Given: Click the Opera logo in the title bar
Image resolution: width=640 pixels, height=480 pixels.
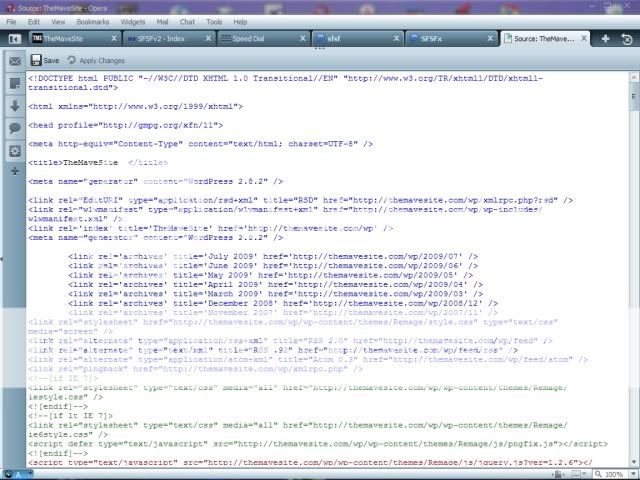Looking at the screenshot, I should click(11, 8).
